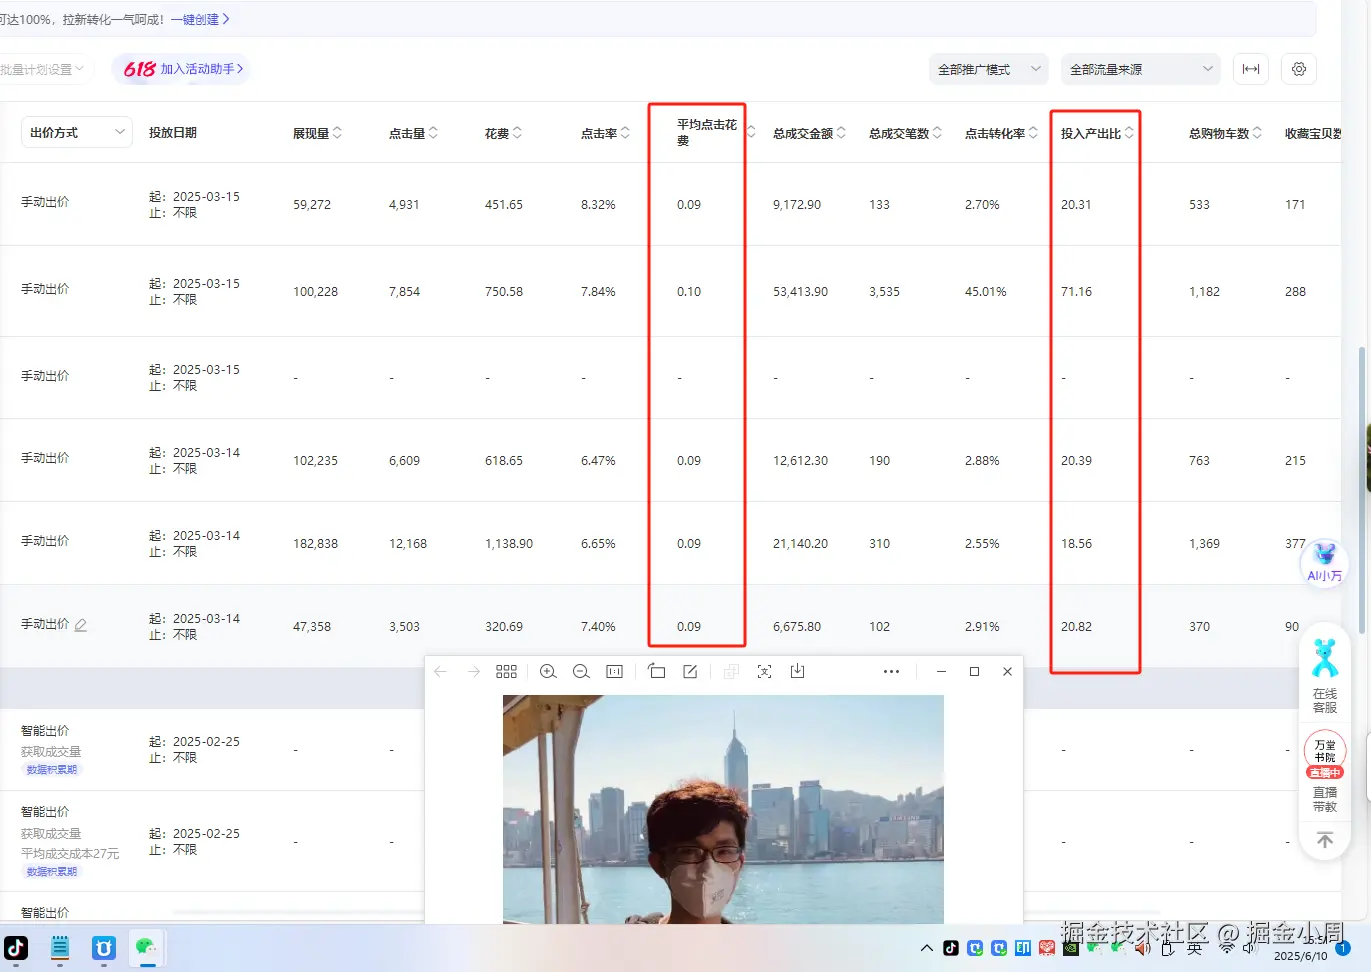Open the taskbar date 2025/6/10
The height and width of the screenshot is (972, 1371).
[x=1301, y=956]
